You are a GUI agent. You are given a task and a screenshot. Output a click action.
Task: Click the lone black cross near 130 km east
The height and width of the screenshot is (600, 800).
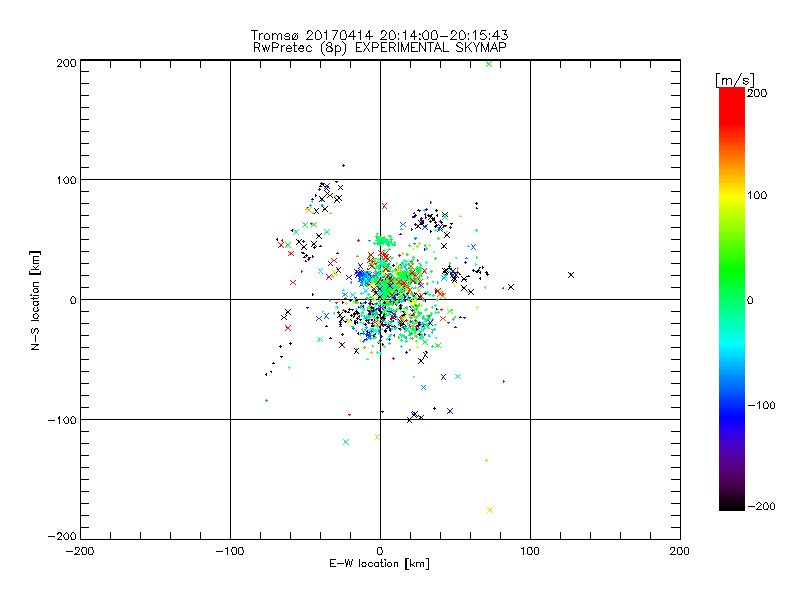[571, 275]
